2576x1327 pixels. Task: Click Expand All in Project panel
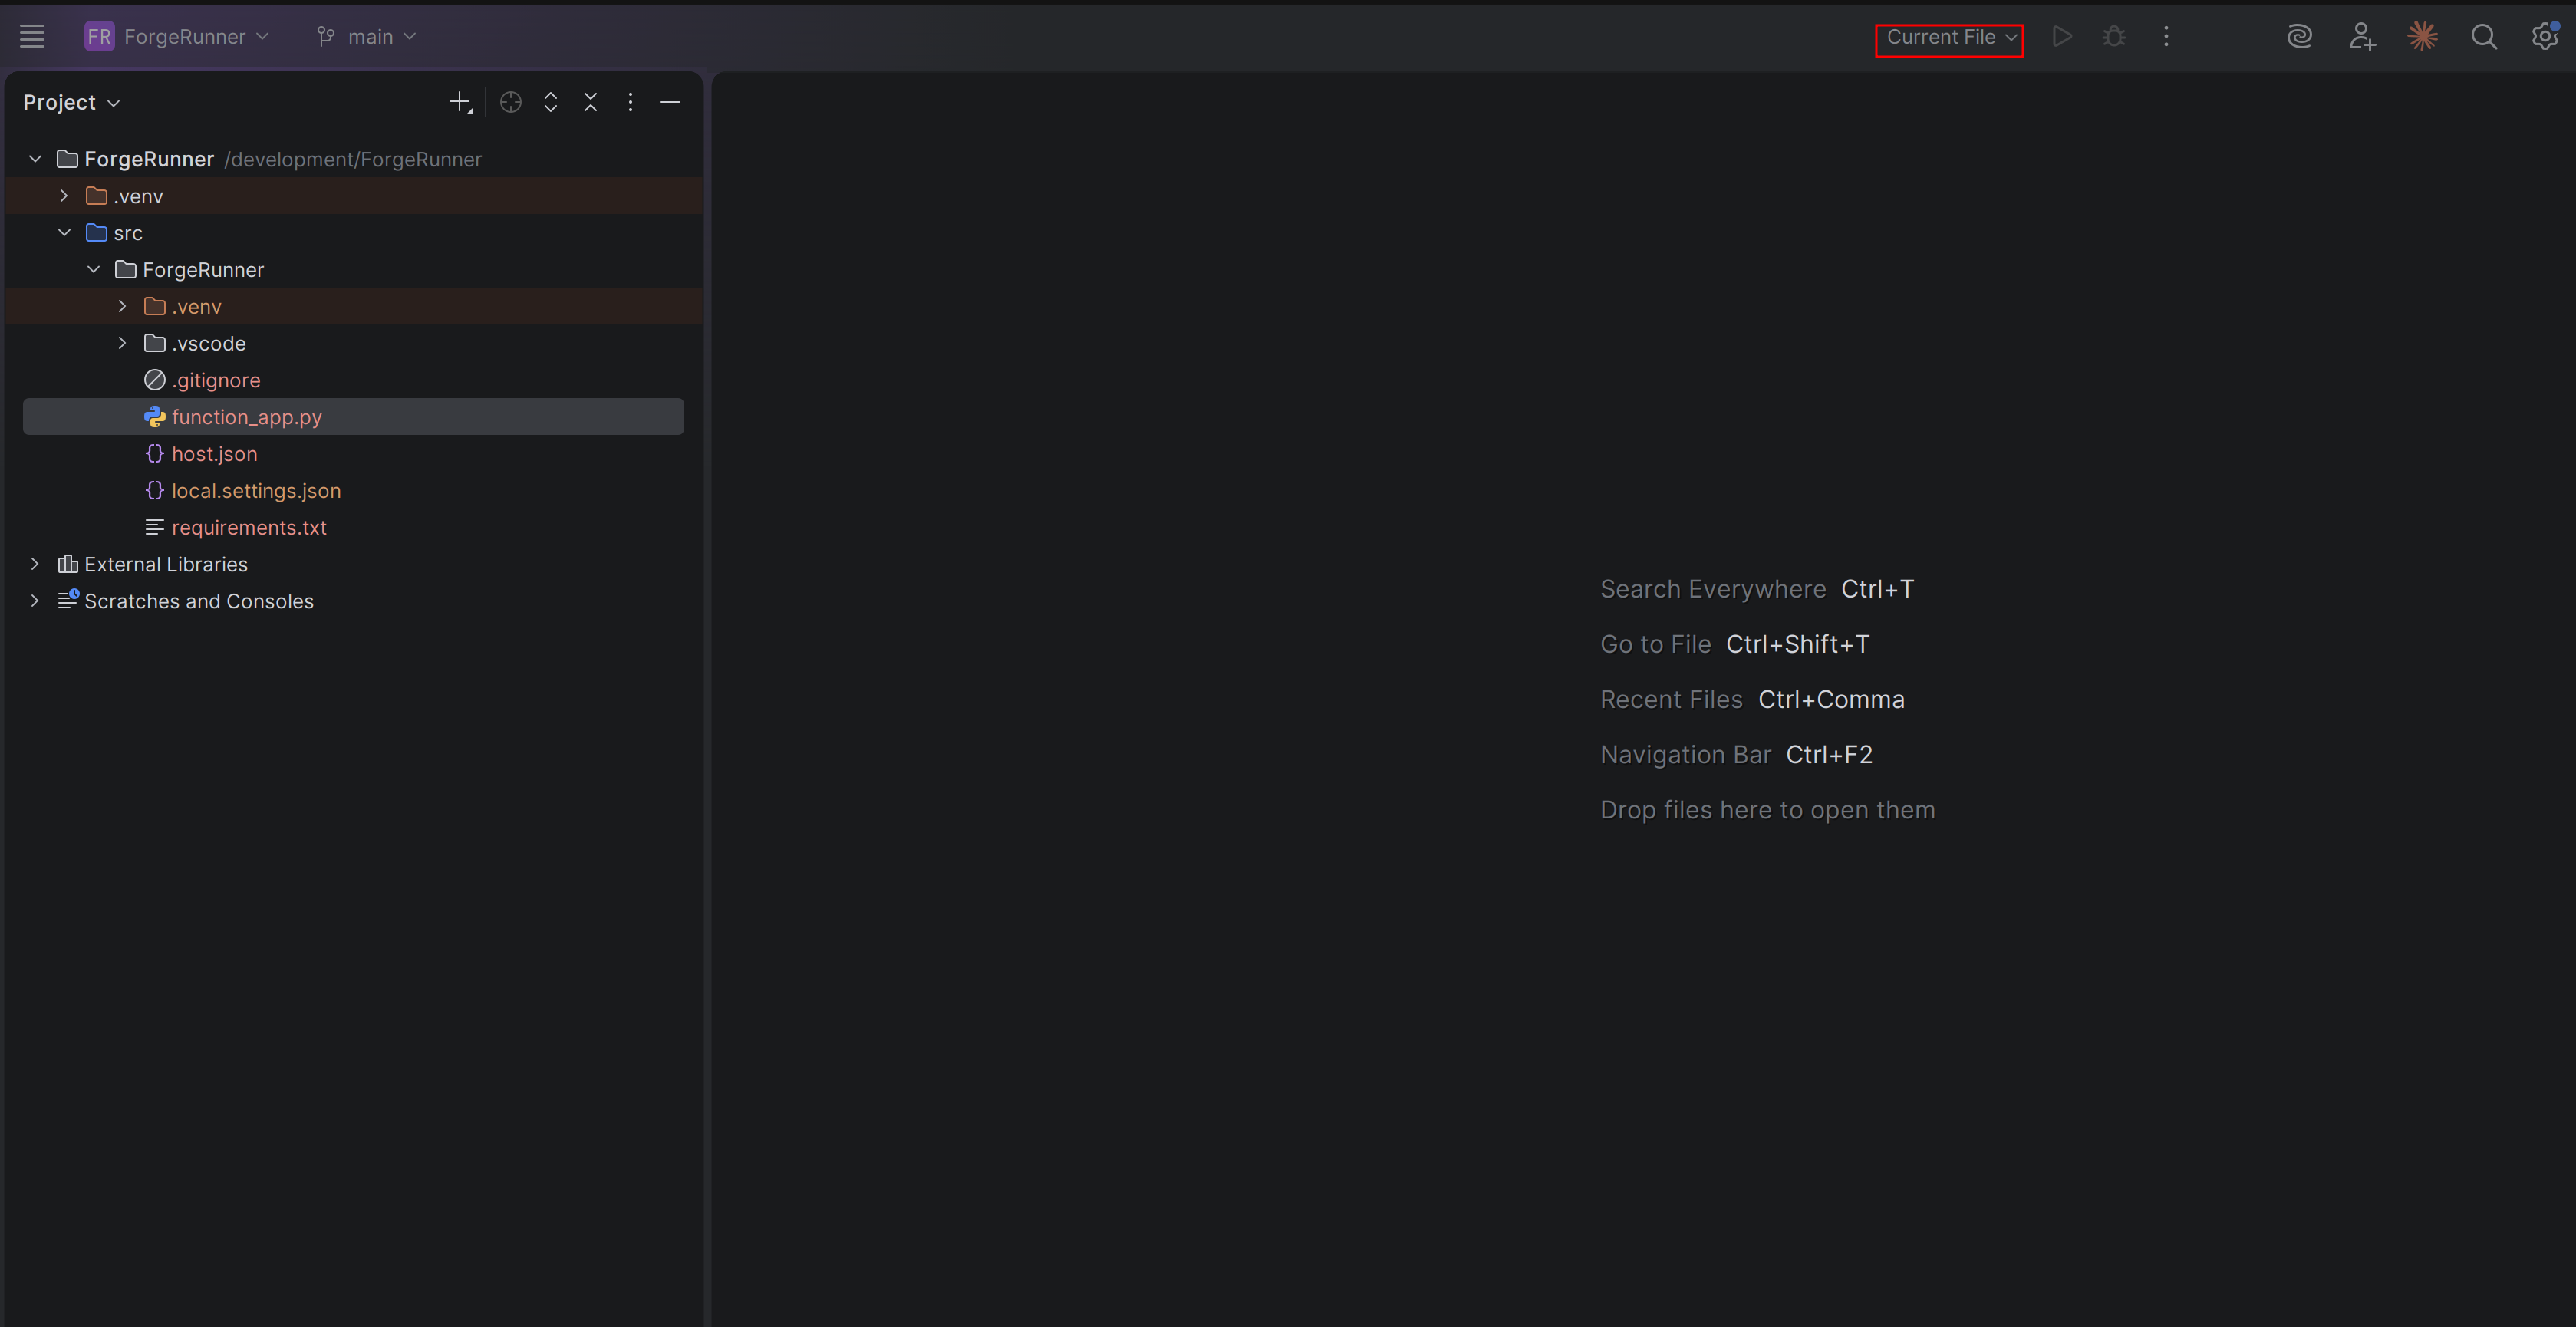click(x=550, y=102)
